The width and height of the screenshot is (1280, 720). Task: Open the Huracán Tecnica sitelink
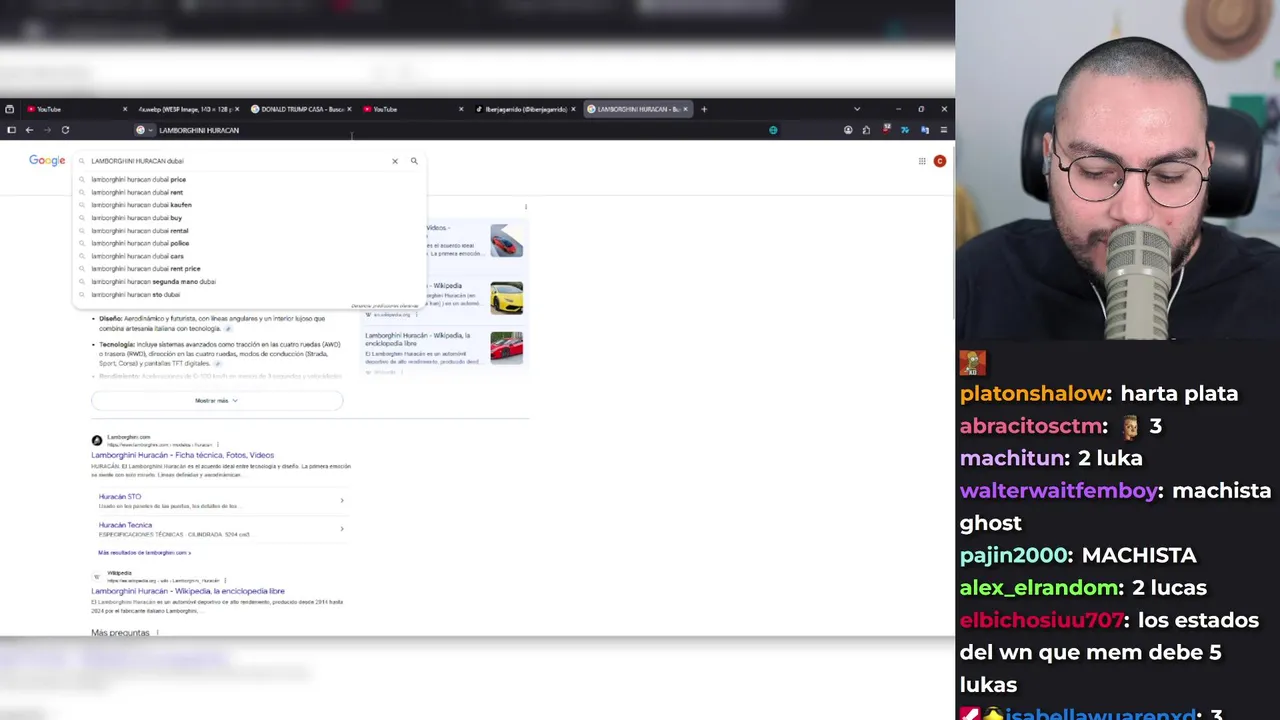click(125, 525)
